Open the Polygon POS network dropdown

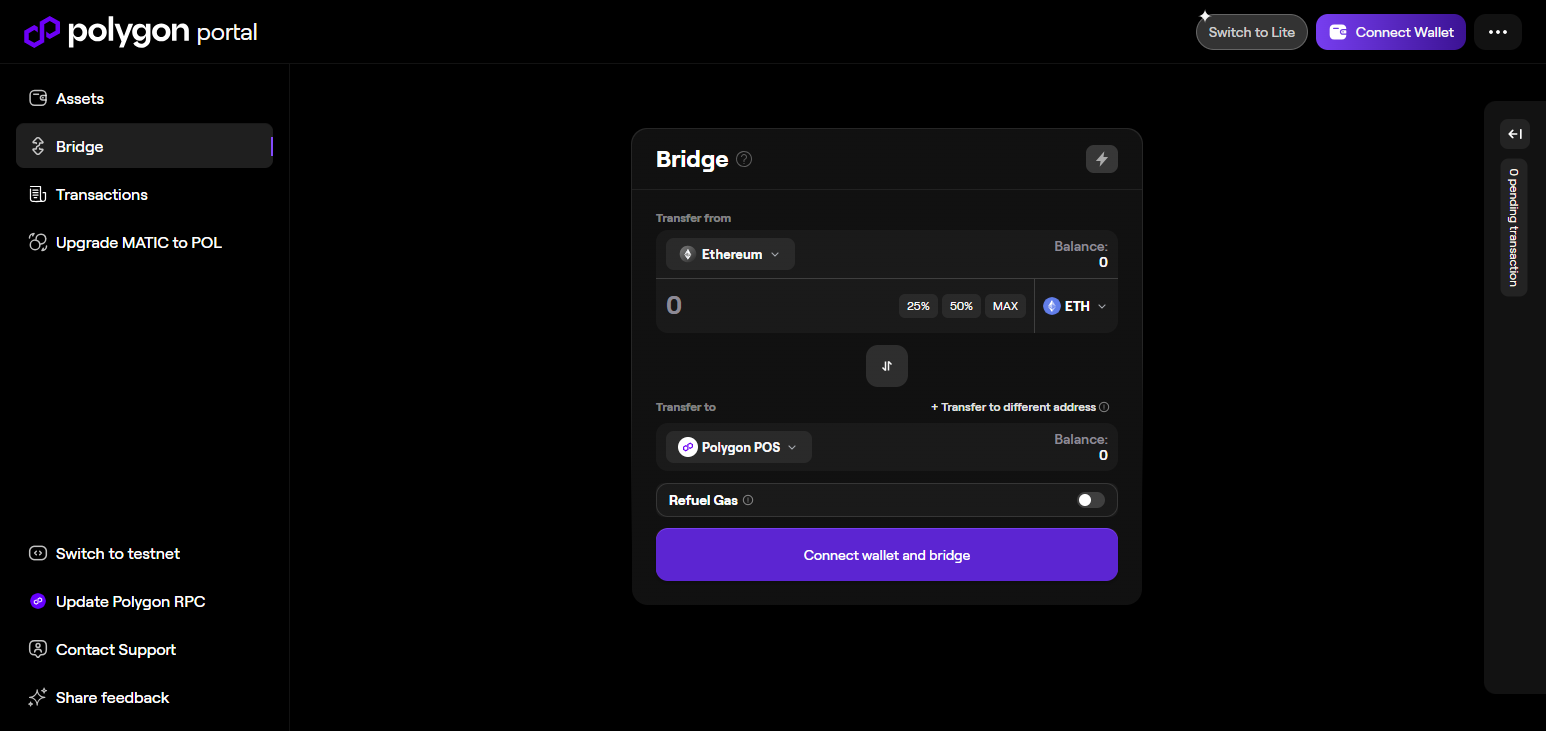point(737,447)
